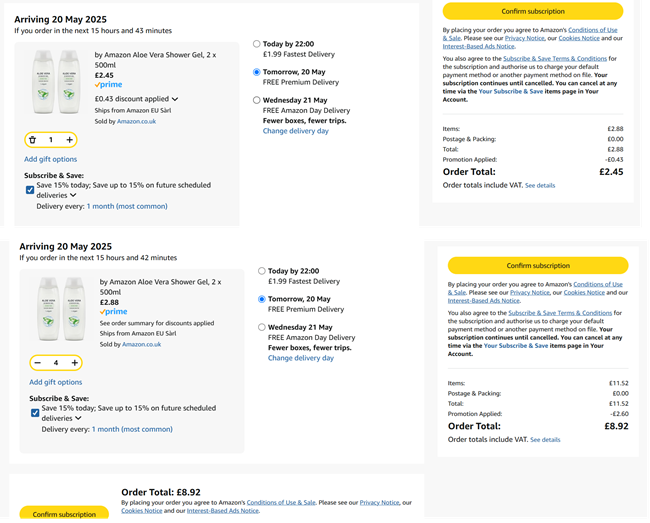Viewport: 650px width, 523px height.
Task: Select 'Today by 22:00' in the £8.92 order
Action: point(262,271)
